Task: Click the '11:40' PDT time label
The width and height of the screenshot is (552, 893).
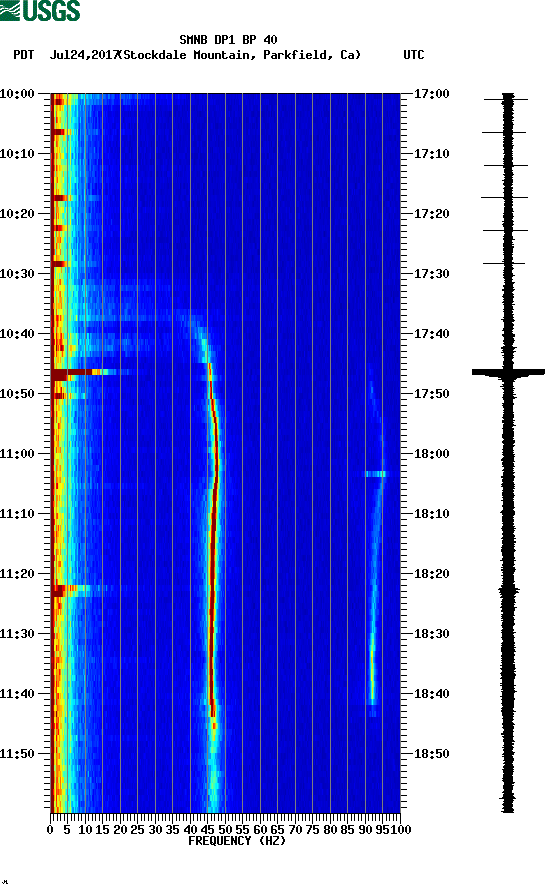Action: (17, 694)
